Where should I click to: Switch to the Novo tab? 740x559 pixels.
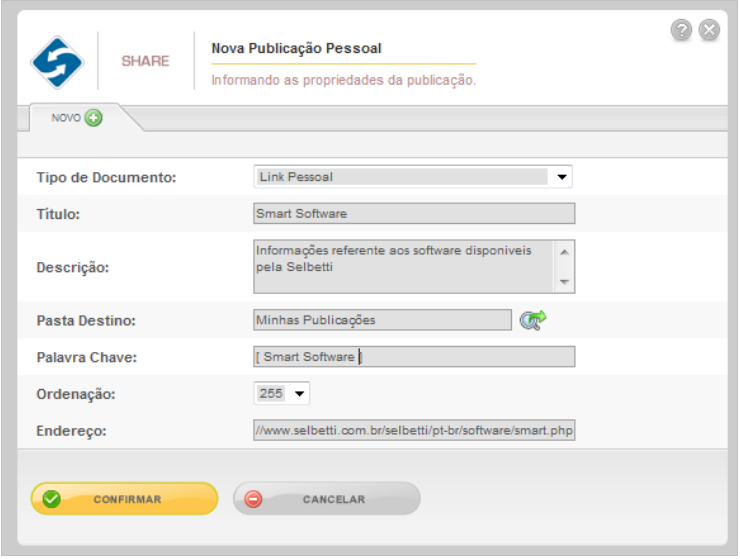(x=76, y=118)
